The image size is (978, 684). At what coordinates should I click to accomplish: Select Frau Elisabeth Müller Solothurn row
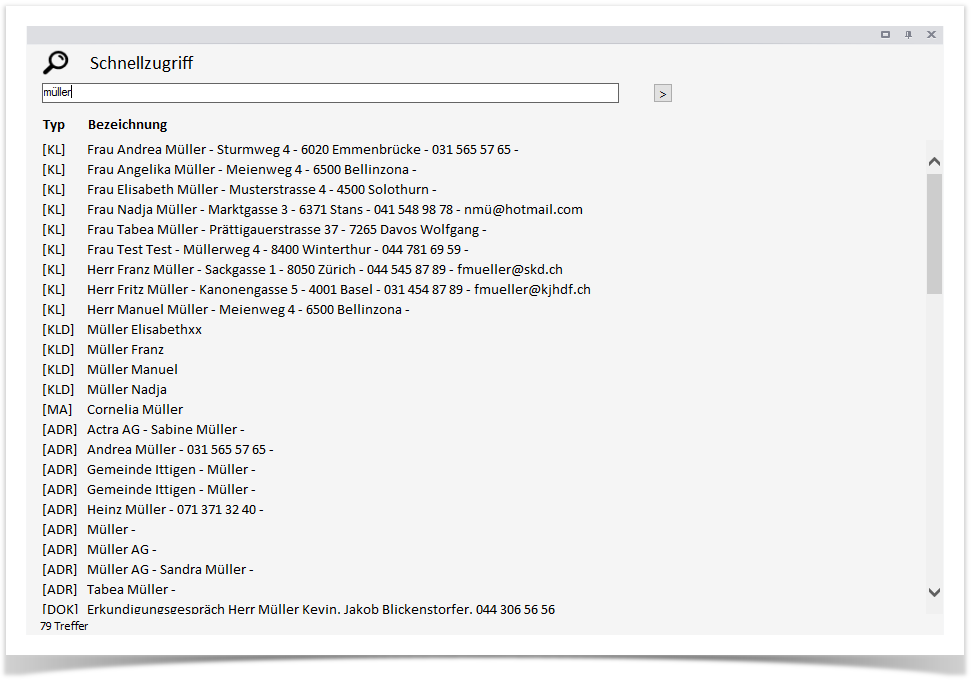[261, 190]
